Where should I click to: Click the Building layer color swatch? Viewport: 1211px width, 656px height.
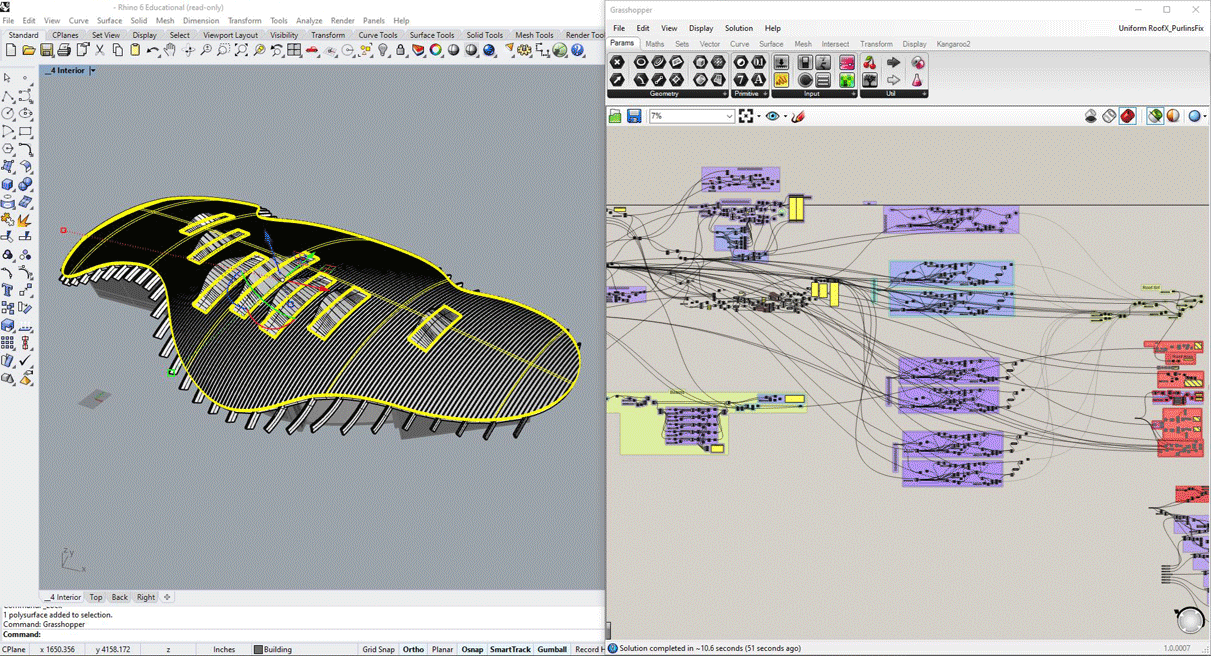[x=258, y=649]
